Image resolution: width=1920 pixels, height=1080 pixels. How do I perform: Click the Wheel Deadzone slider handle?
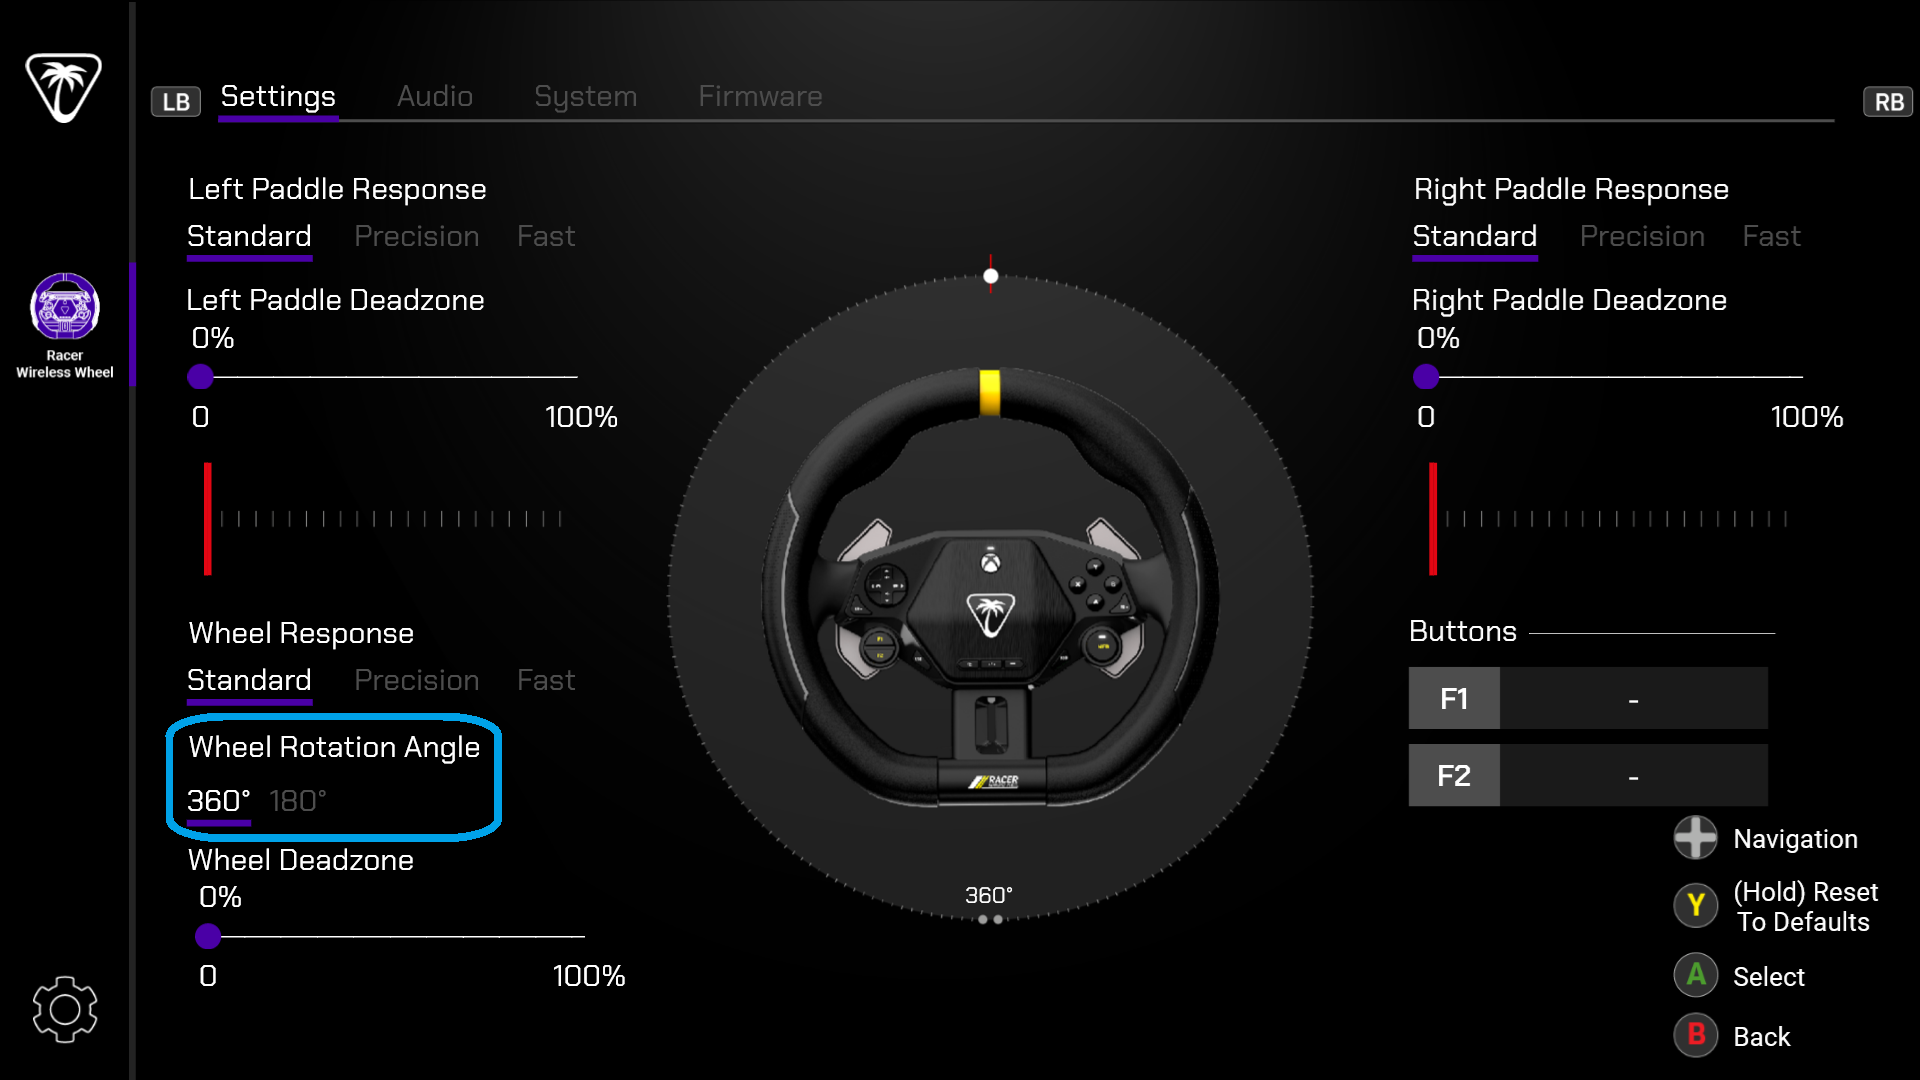[x=208, y=936]
